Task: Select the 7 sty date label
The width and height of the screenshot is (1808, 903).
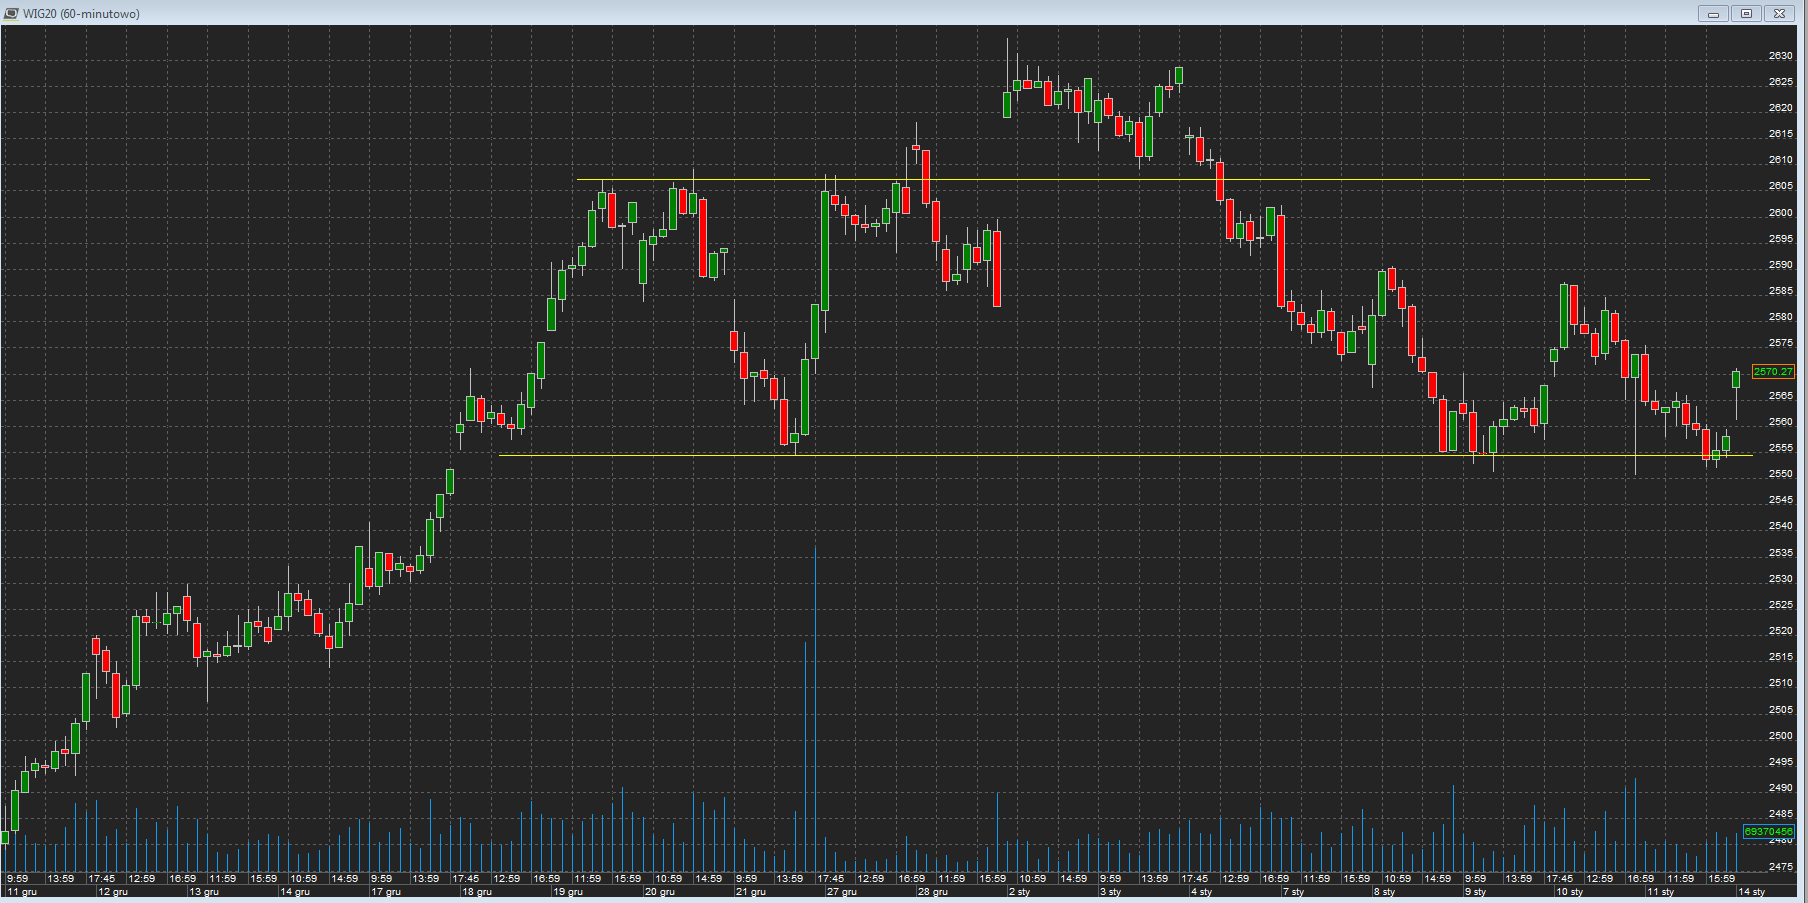Action: pos(1294,892)
